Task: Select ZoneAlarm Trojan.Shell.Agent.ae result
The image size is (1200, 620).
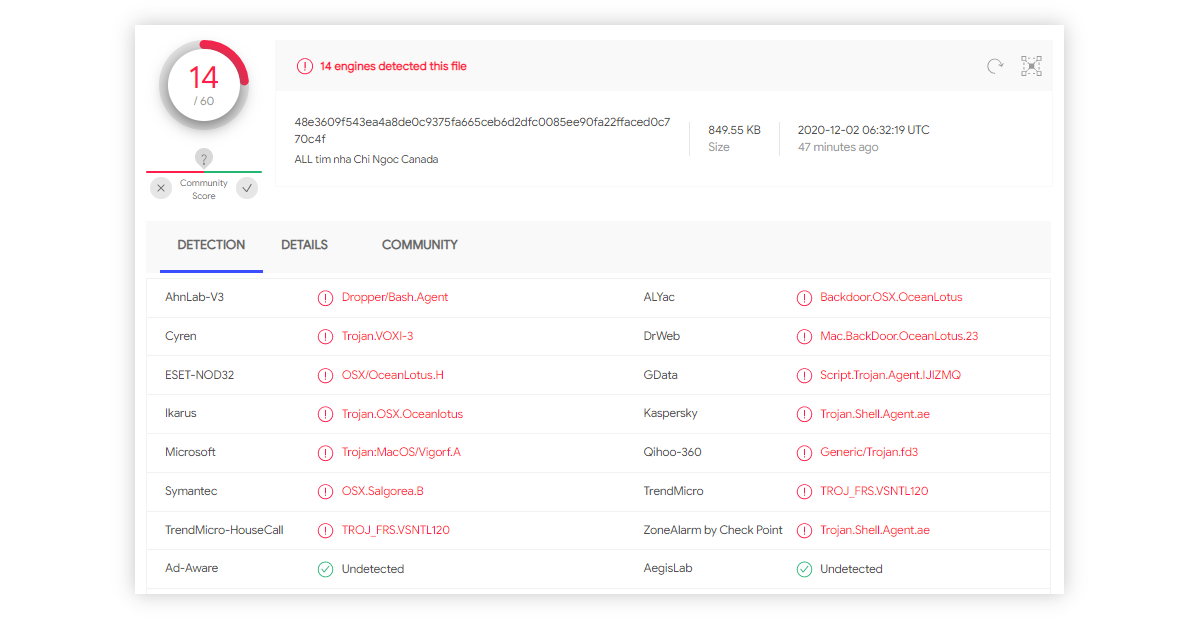Action: [x=875, y=530]
